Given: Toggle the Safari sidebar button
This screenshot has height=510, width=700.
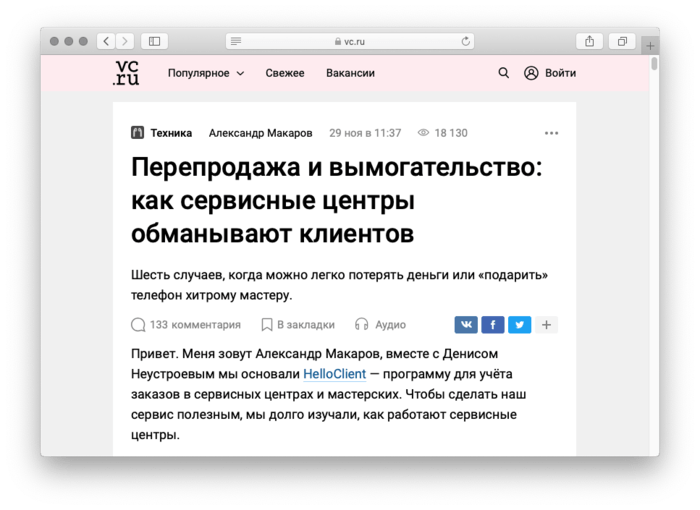Looking at the screenshot, I should coord(154,42).
